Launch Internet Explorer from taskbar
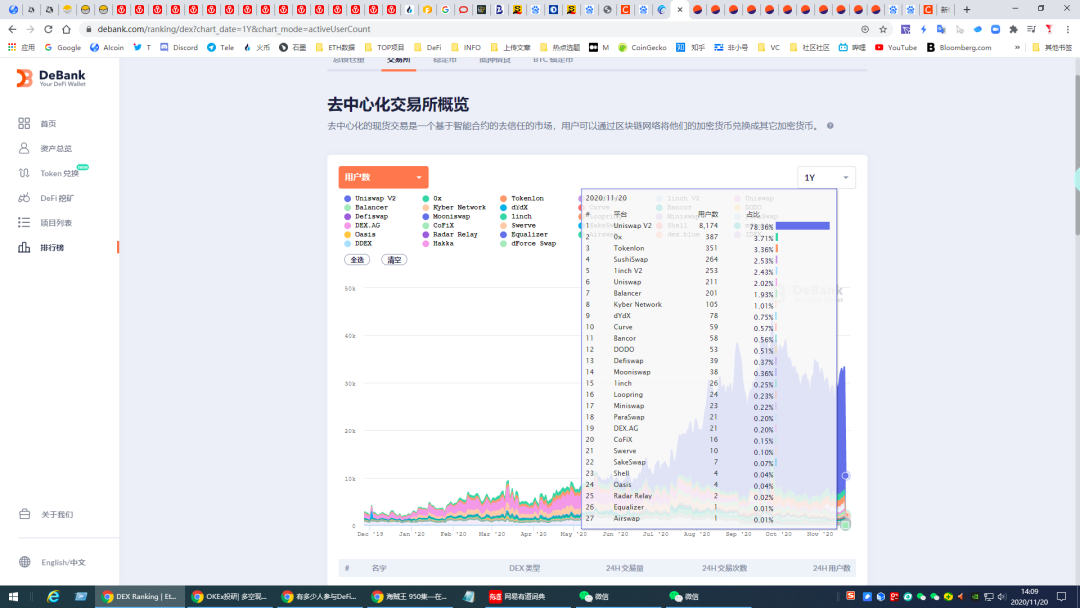 coord(53,596)
